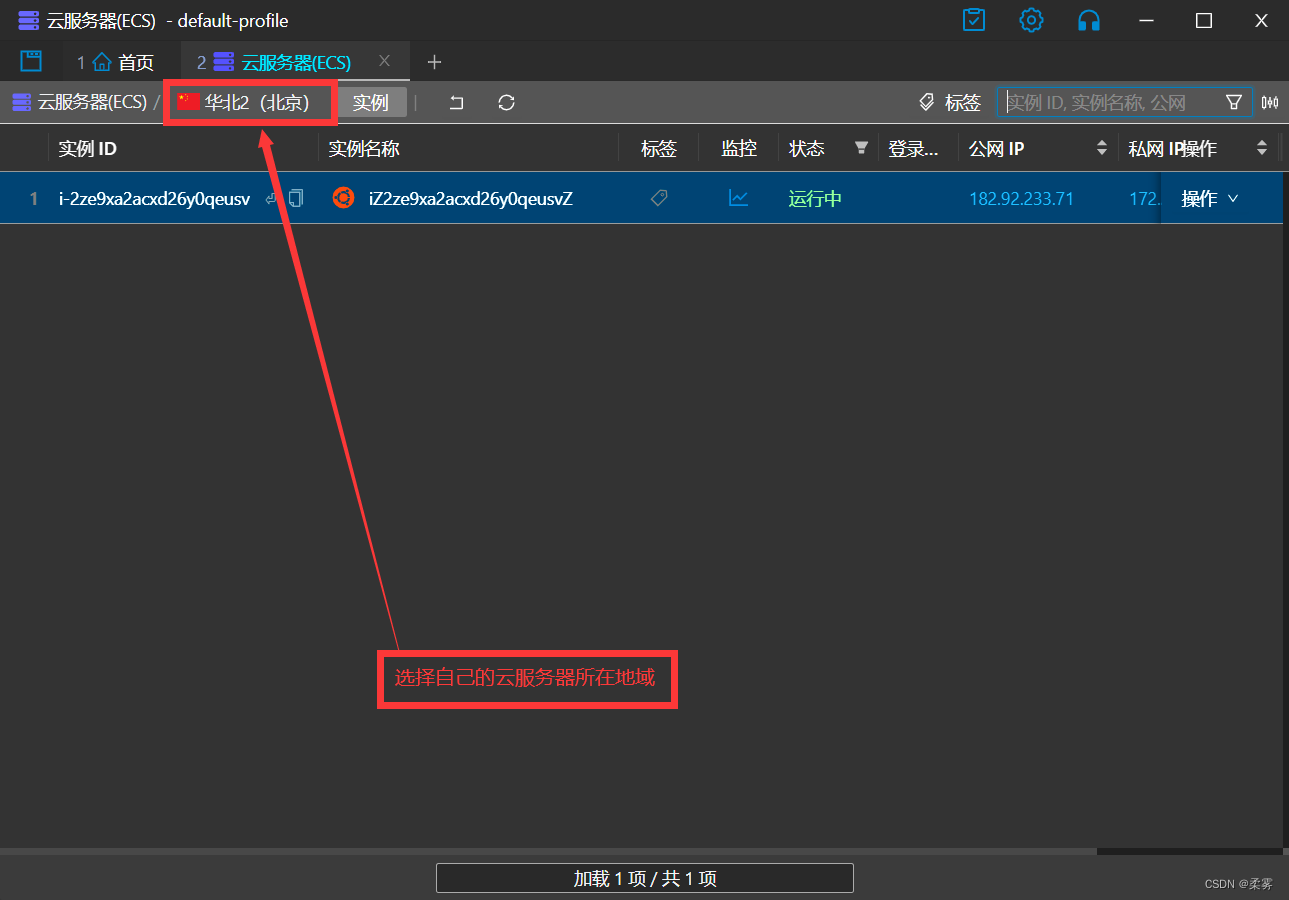The image size is (1289, 900).
Task: Click the back/return arrow icon in toolbar
Action: click(x=457, y=102)
